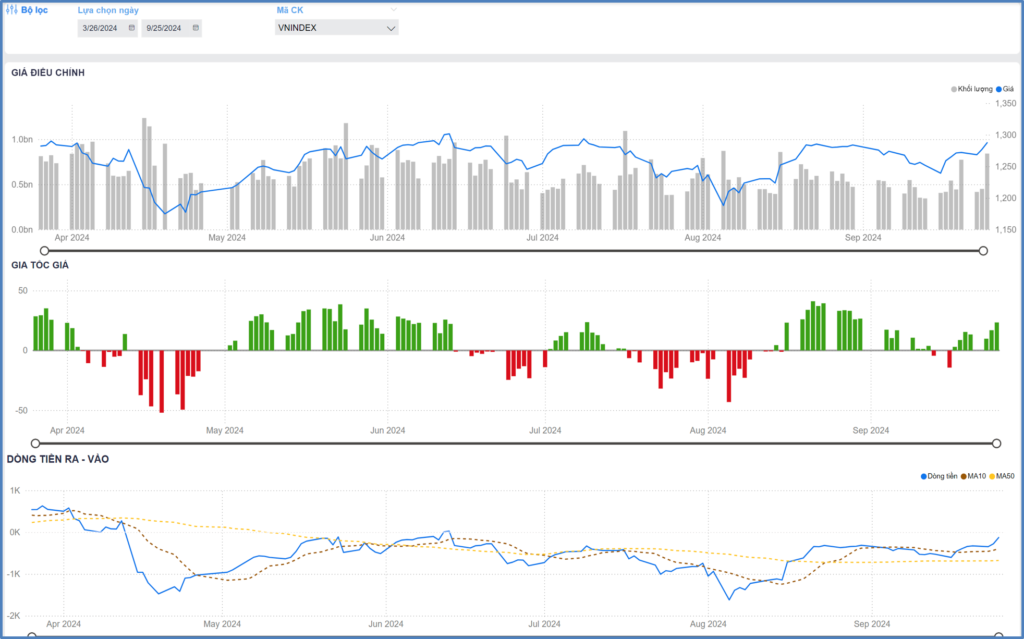Image resolution: width=1024 pixels, height=639 pixels.
Task: Toggle Khối lượng series via its legend label
Action: point(975,89)
